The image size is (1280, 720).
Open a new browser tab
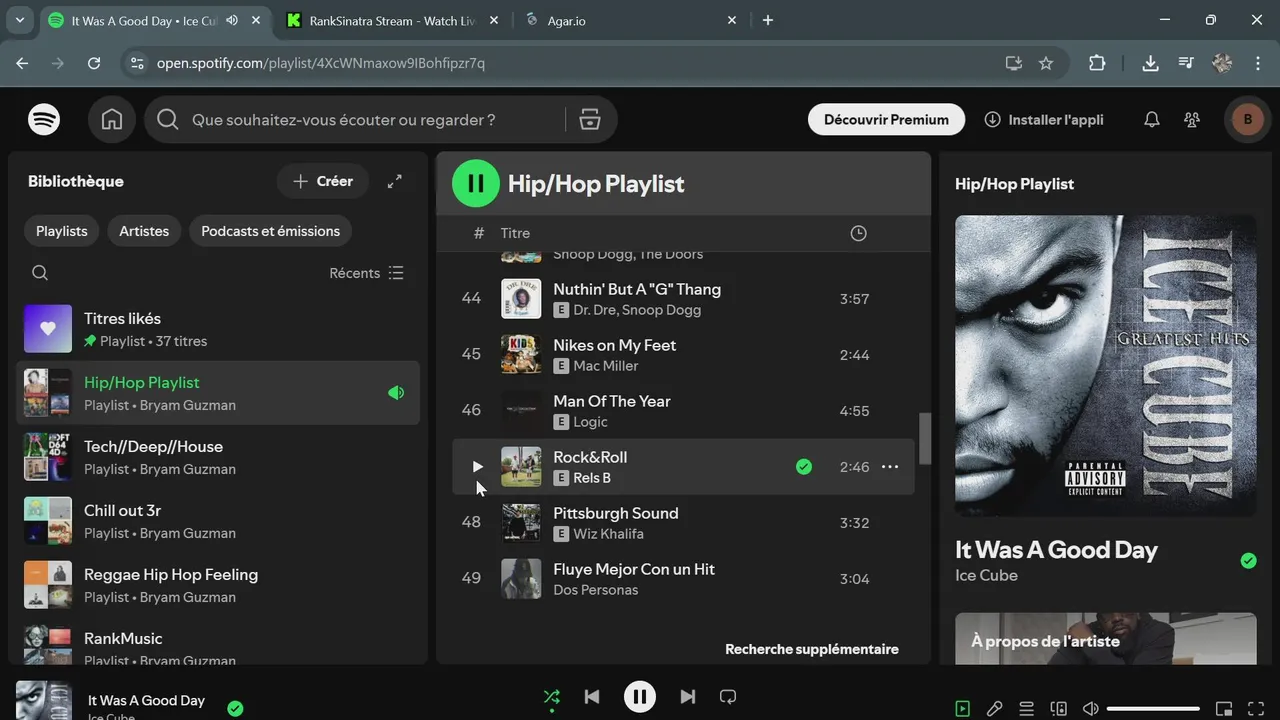tap(768, 20)
